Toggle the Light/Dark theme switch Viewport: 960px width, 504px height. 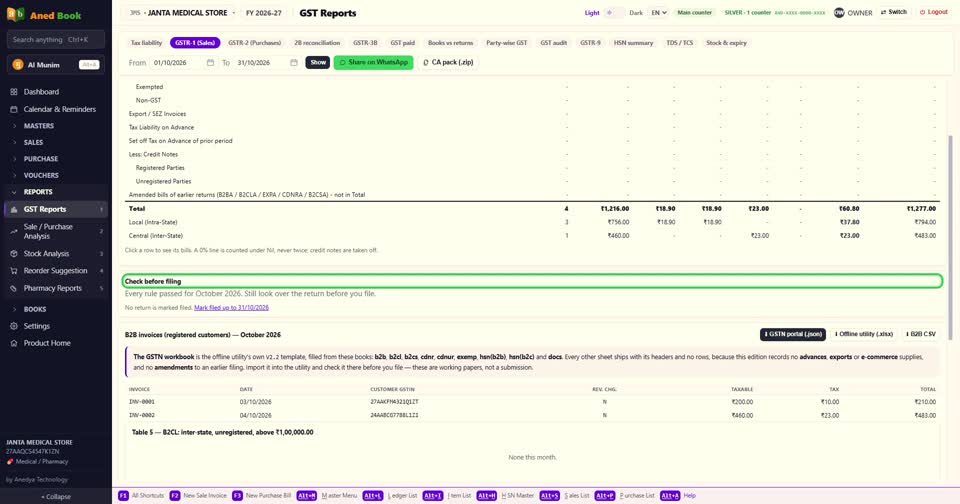click(614, 13)
